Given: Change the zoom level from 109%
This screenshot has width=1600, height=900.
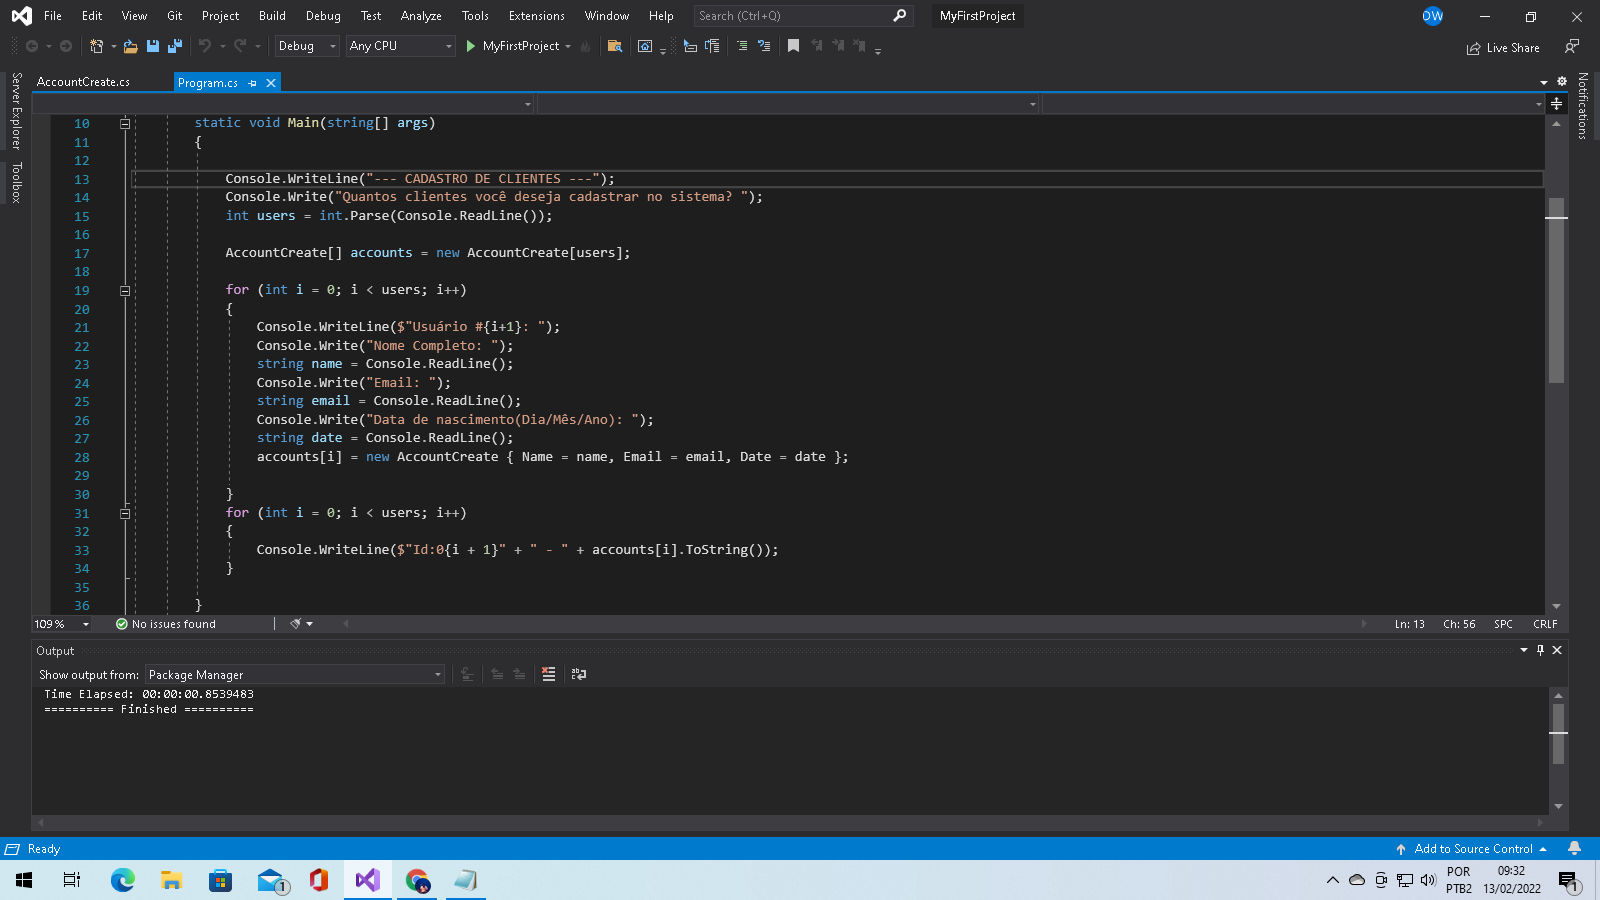Looking at the screenshot, I should (x=60, y=623).
